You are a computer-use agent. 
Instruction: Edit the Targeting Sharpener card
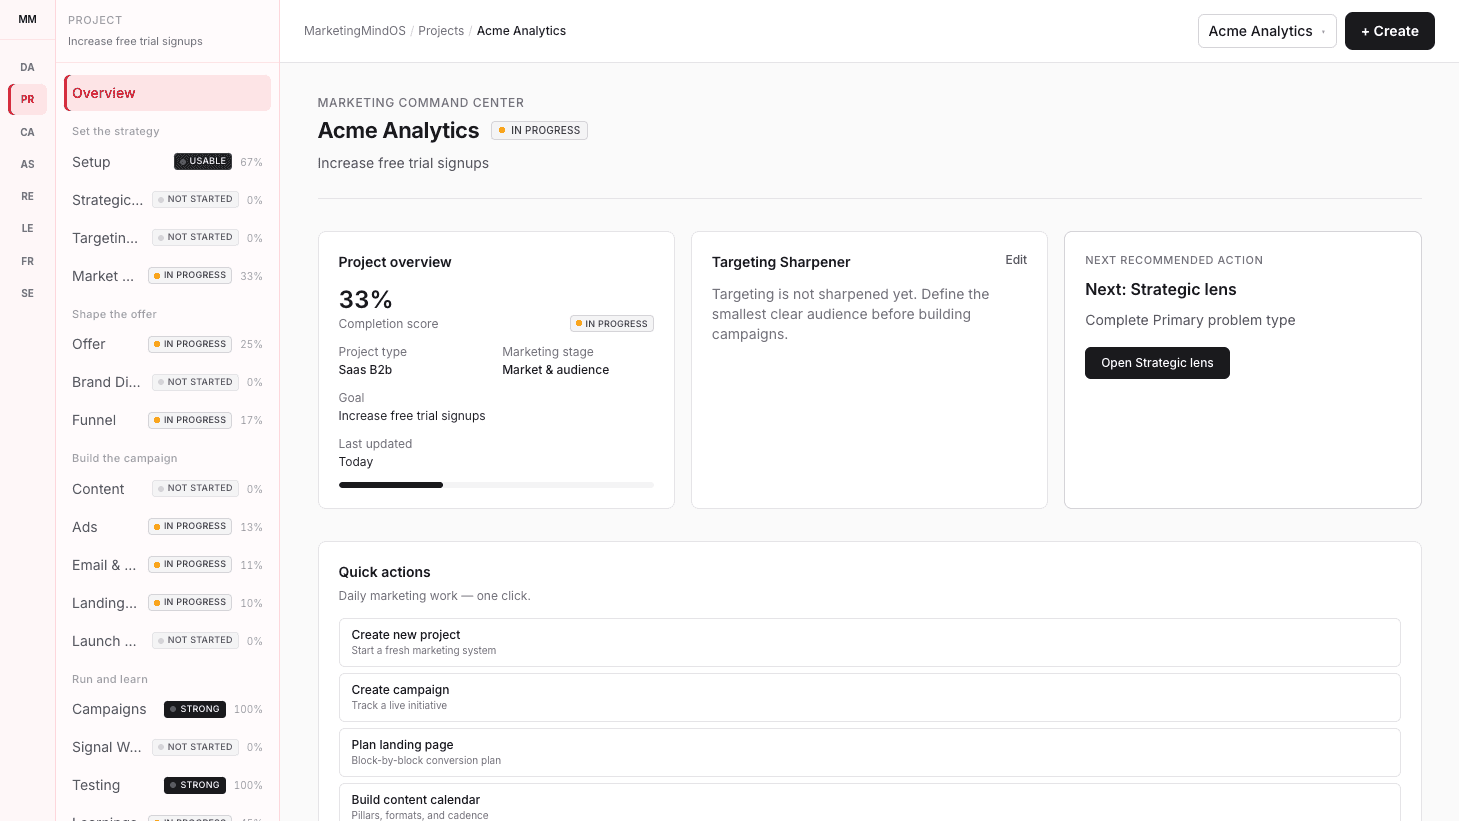pos(1016,260)
